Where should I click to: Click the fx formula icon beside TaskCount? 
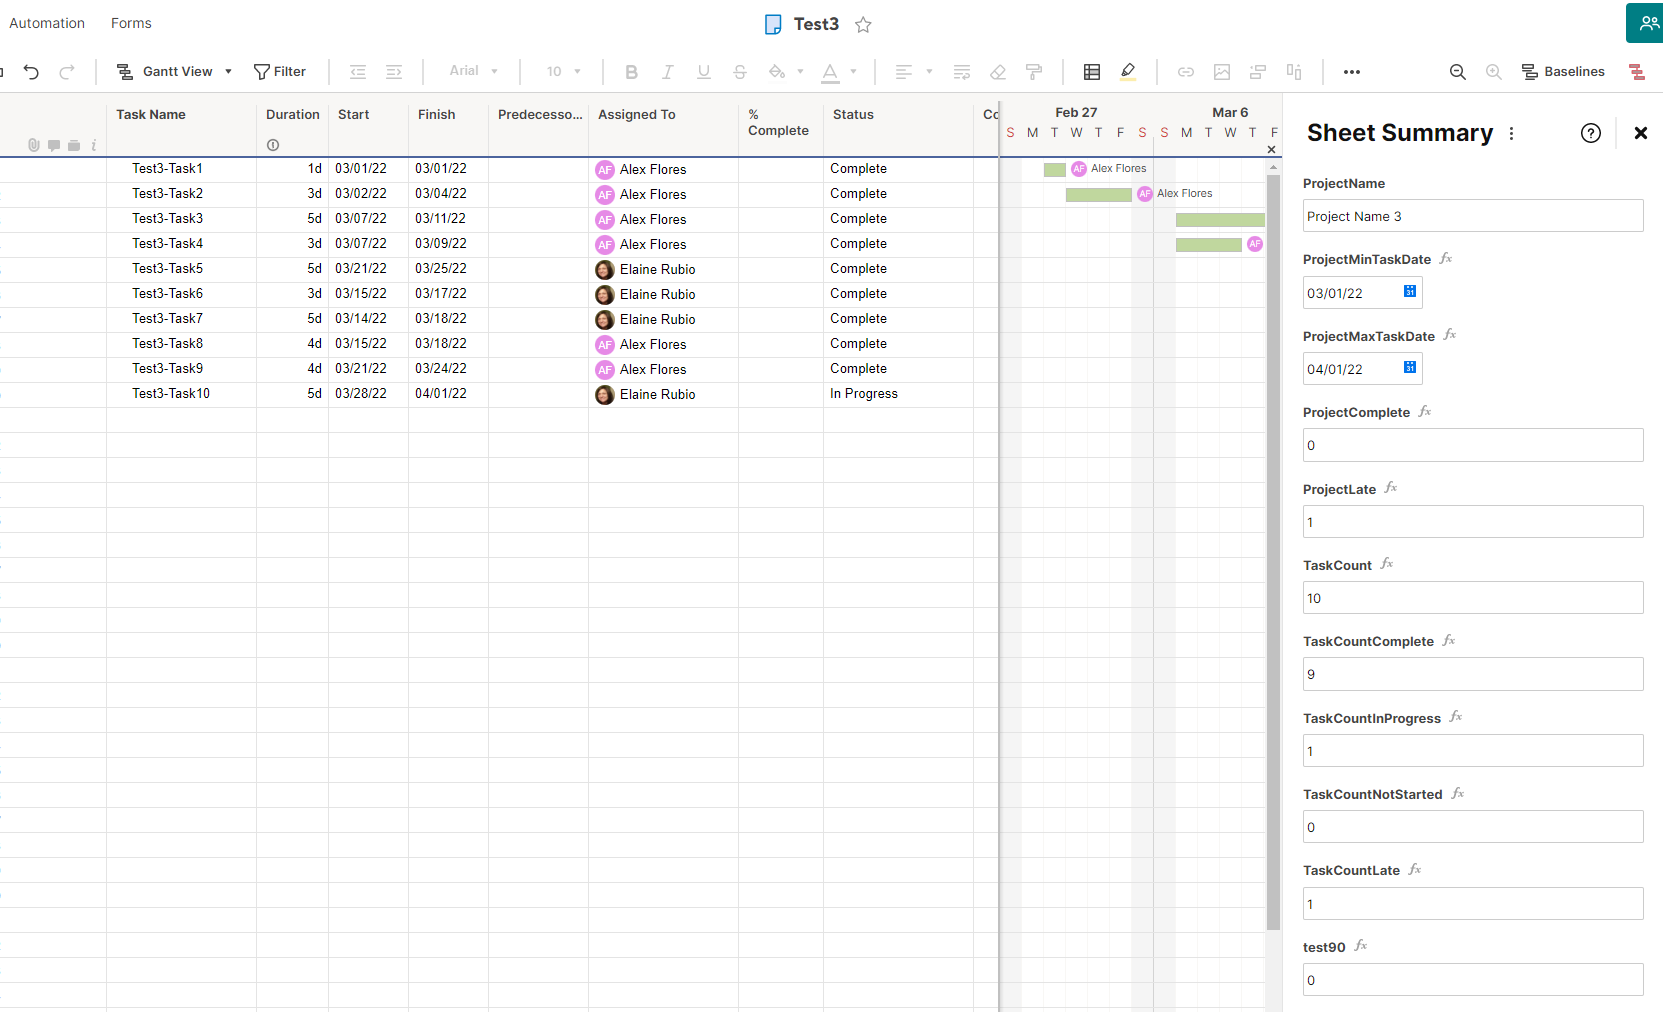pyautogui.click(x=1387, y=563)
